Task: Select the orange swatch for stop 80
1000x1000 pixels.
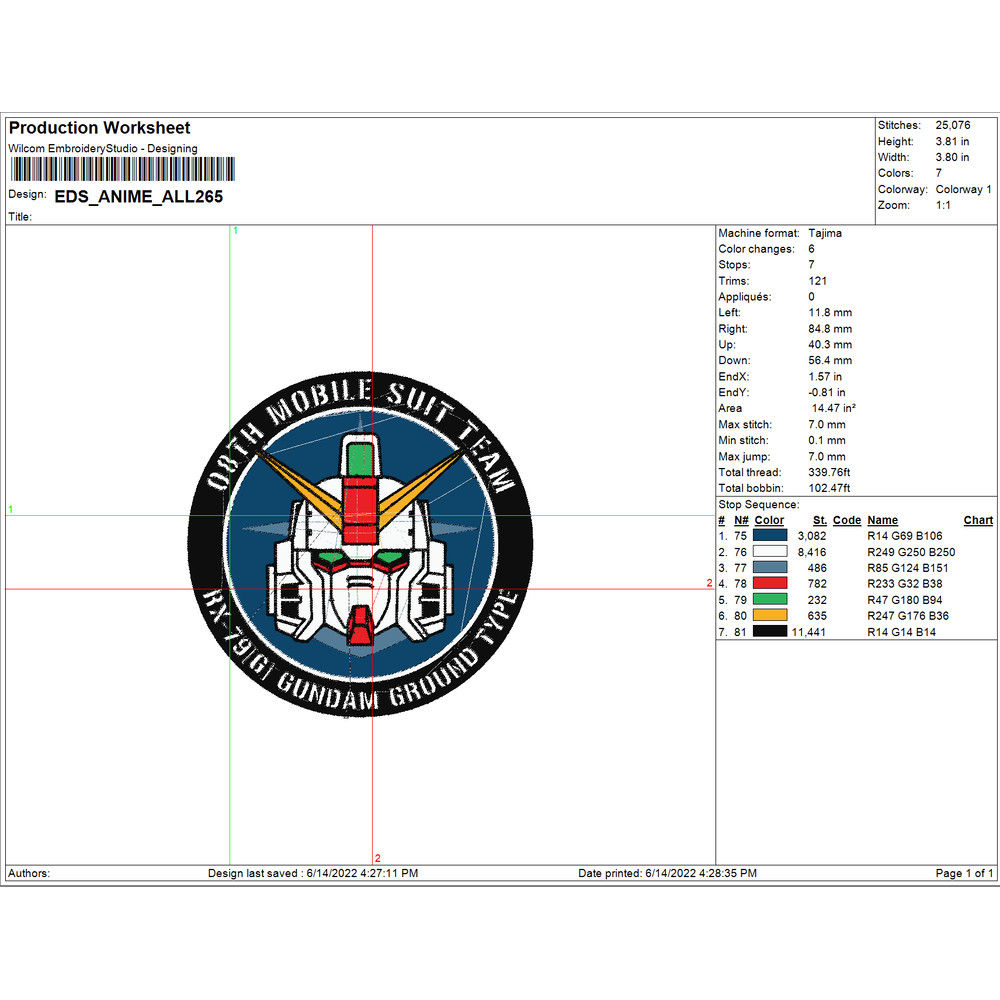Action: (x=771, y=616)
